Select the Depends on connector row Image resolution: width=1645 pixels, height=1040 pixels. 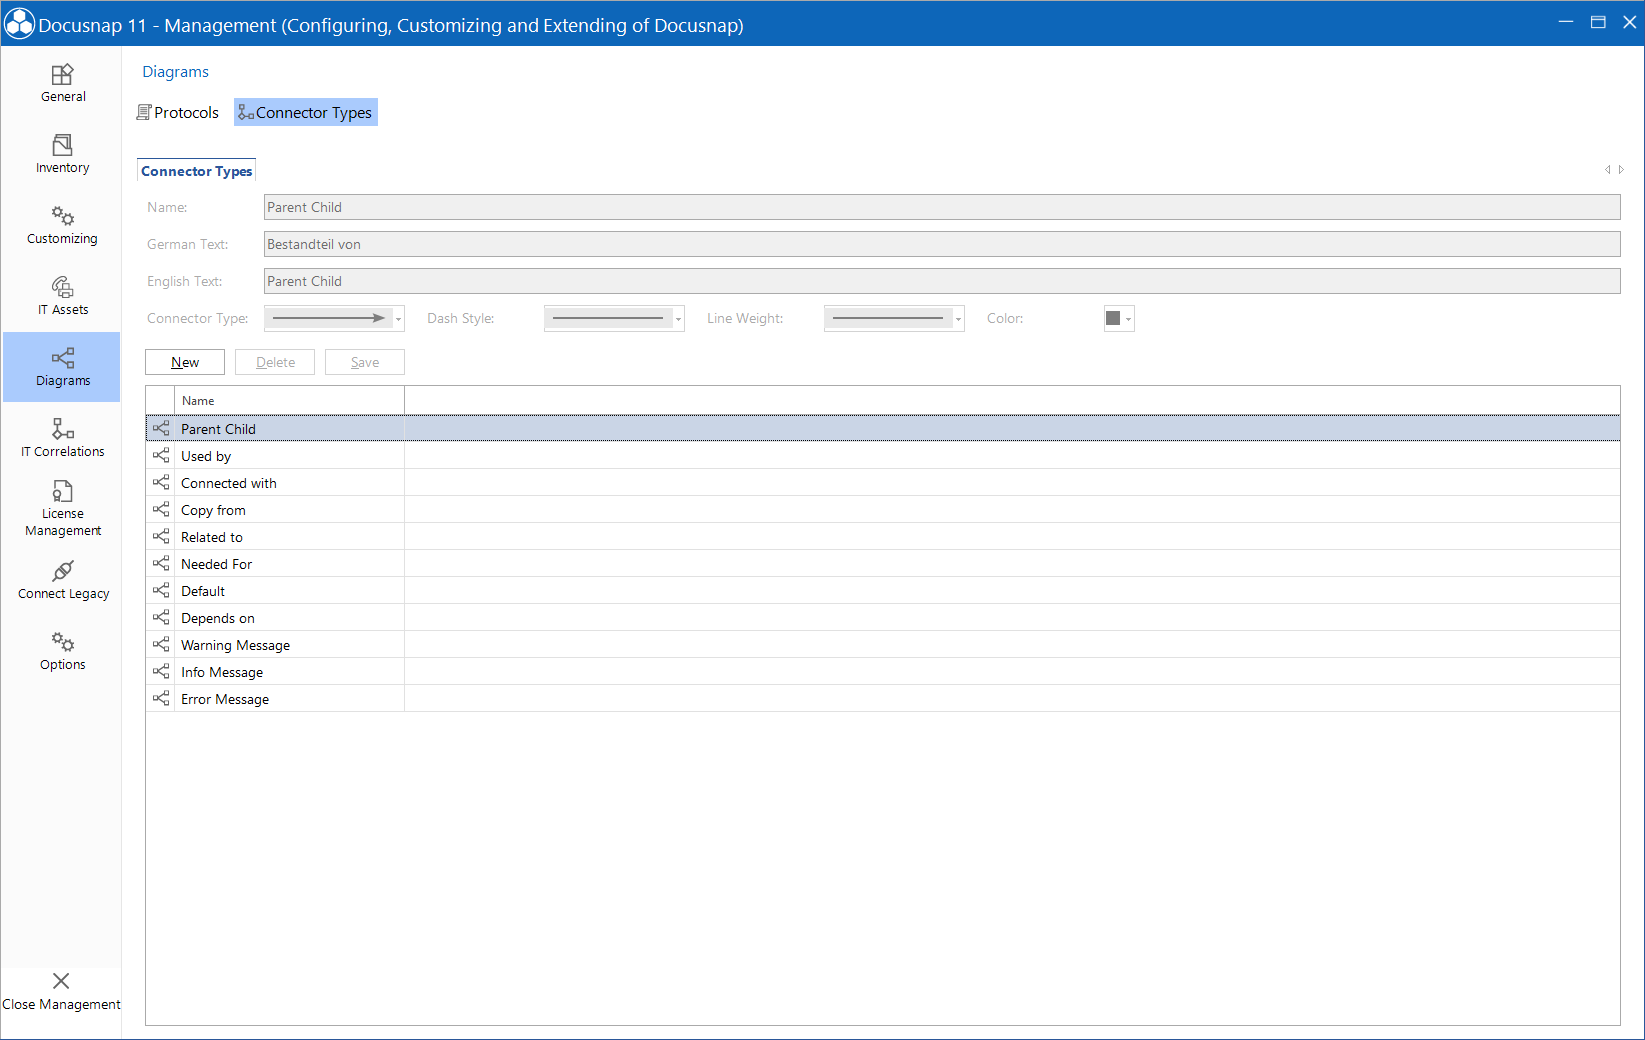218,617
